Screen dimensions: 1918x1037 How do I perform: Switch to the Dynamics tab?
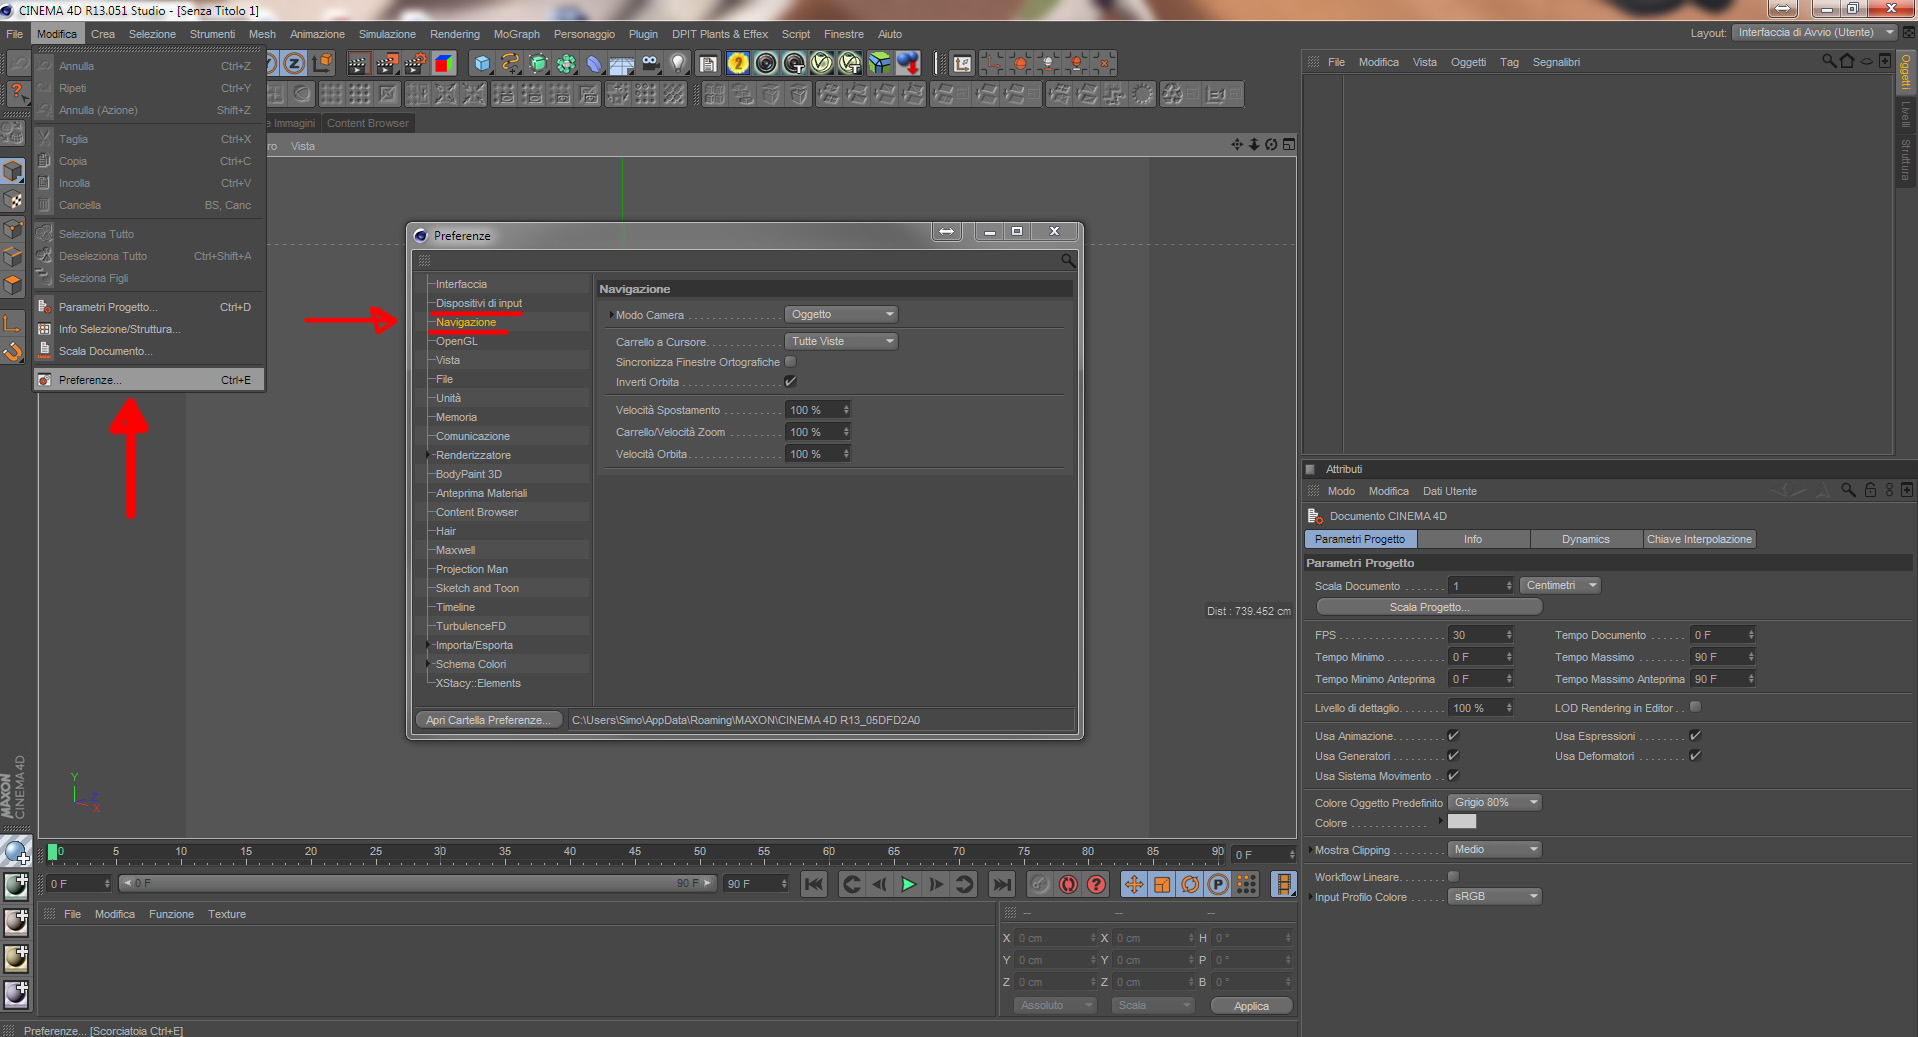[x=1585, y=539]
